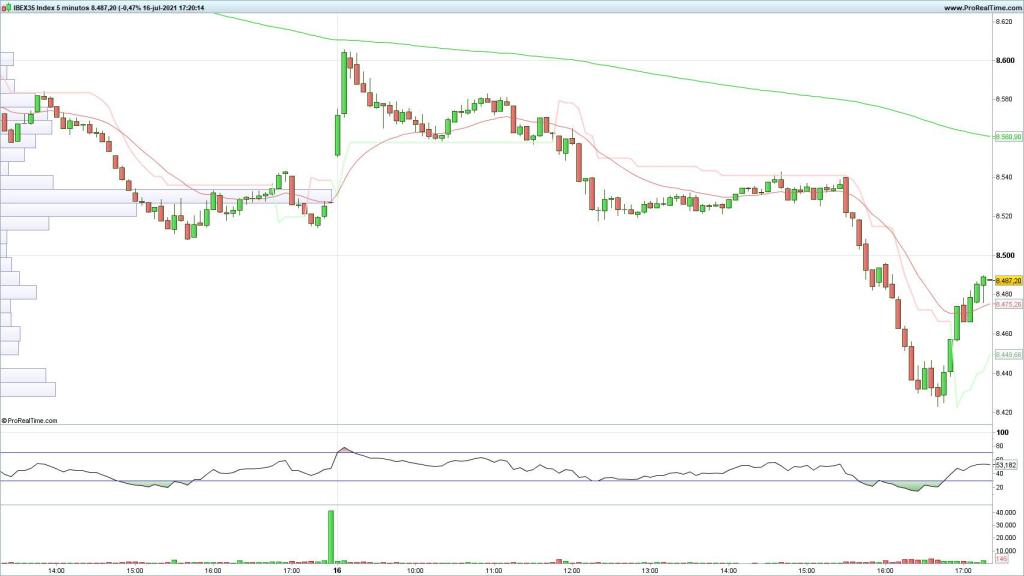The image size is (1024, 576).
Task: Click the 40.000 label on volume axis
Action: 1007,513
